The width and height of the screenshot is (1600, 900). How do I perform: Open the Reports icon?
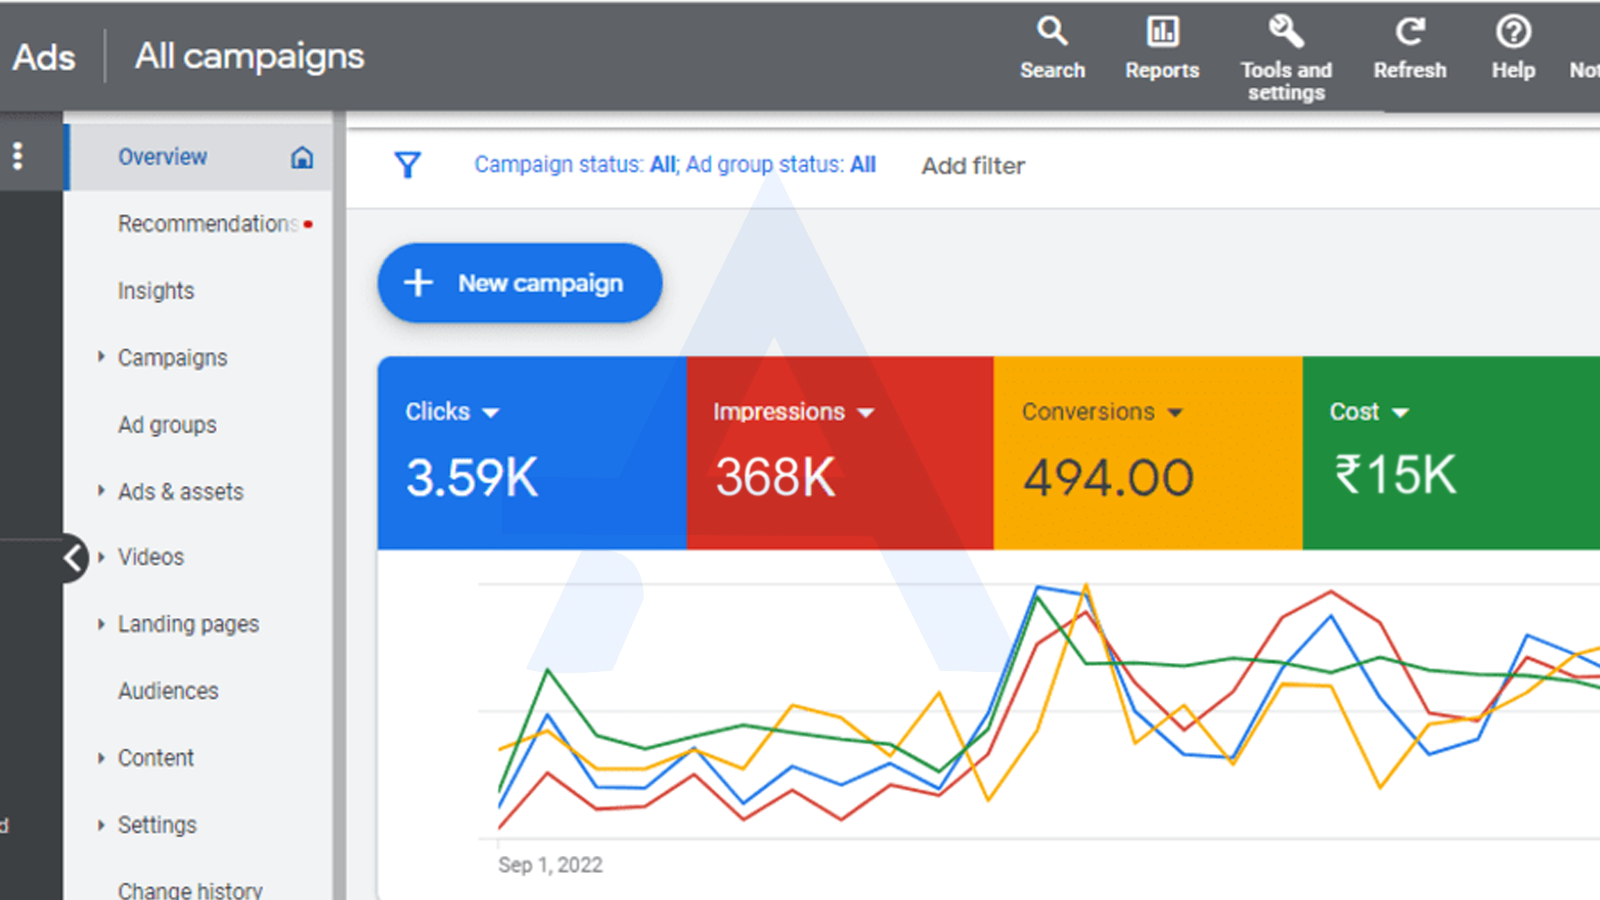pyautogui.click(x=1162, y=48)
